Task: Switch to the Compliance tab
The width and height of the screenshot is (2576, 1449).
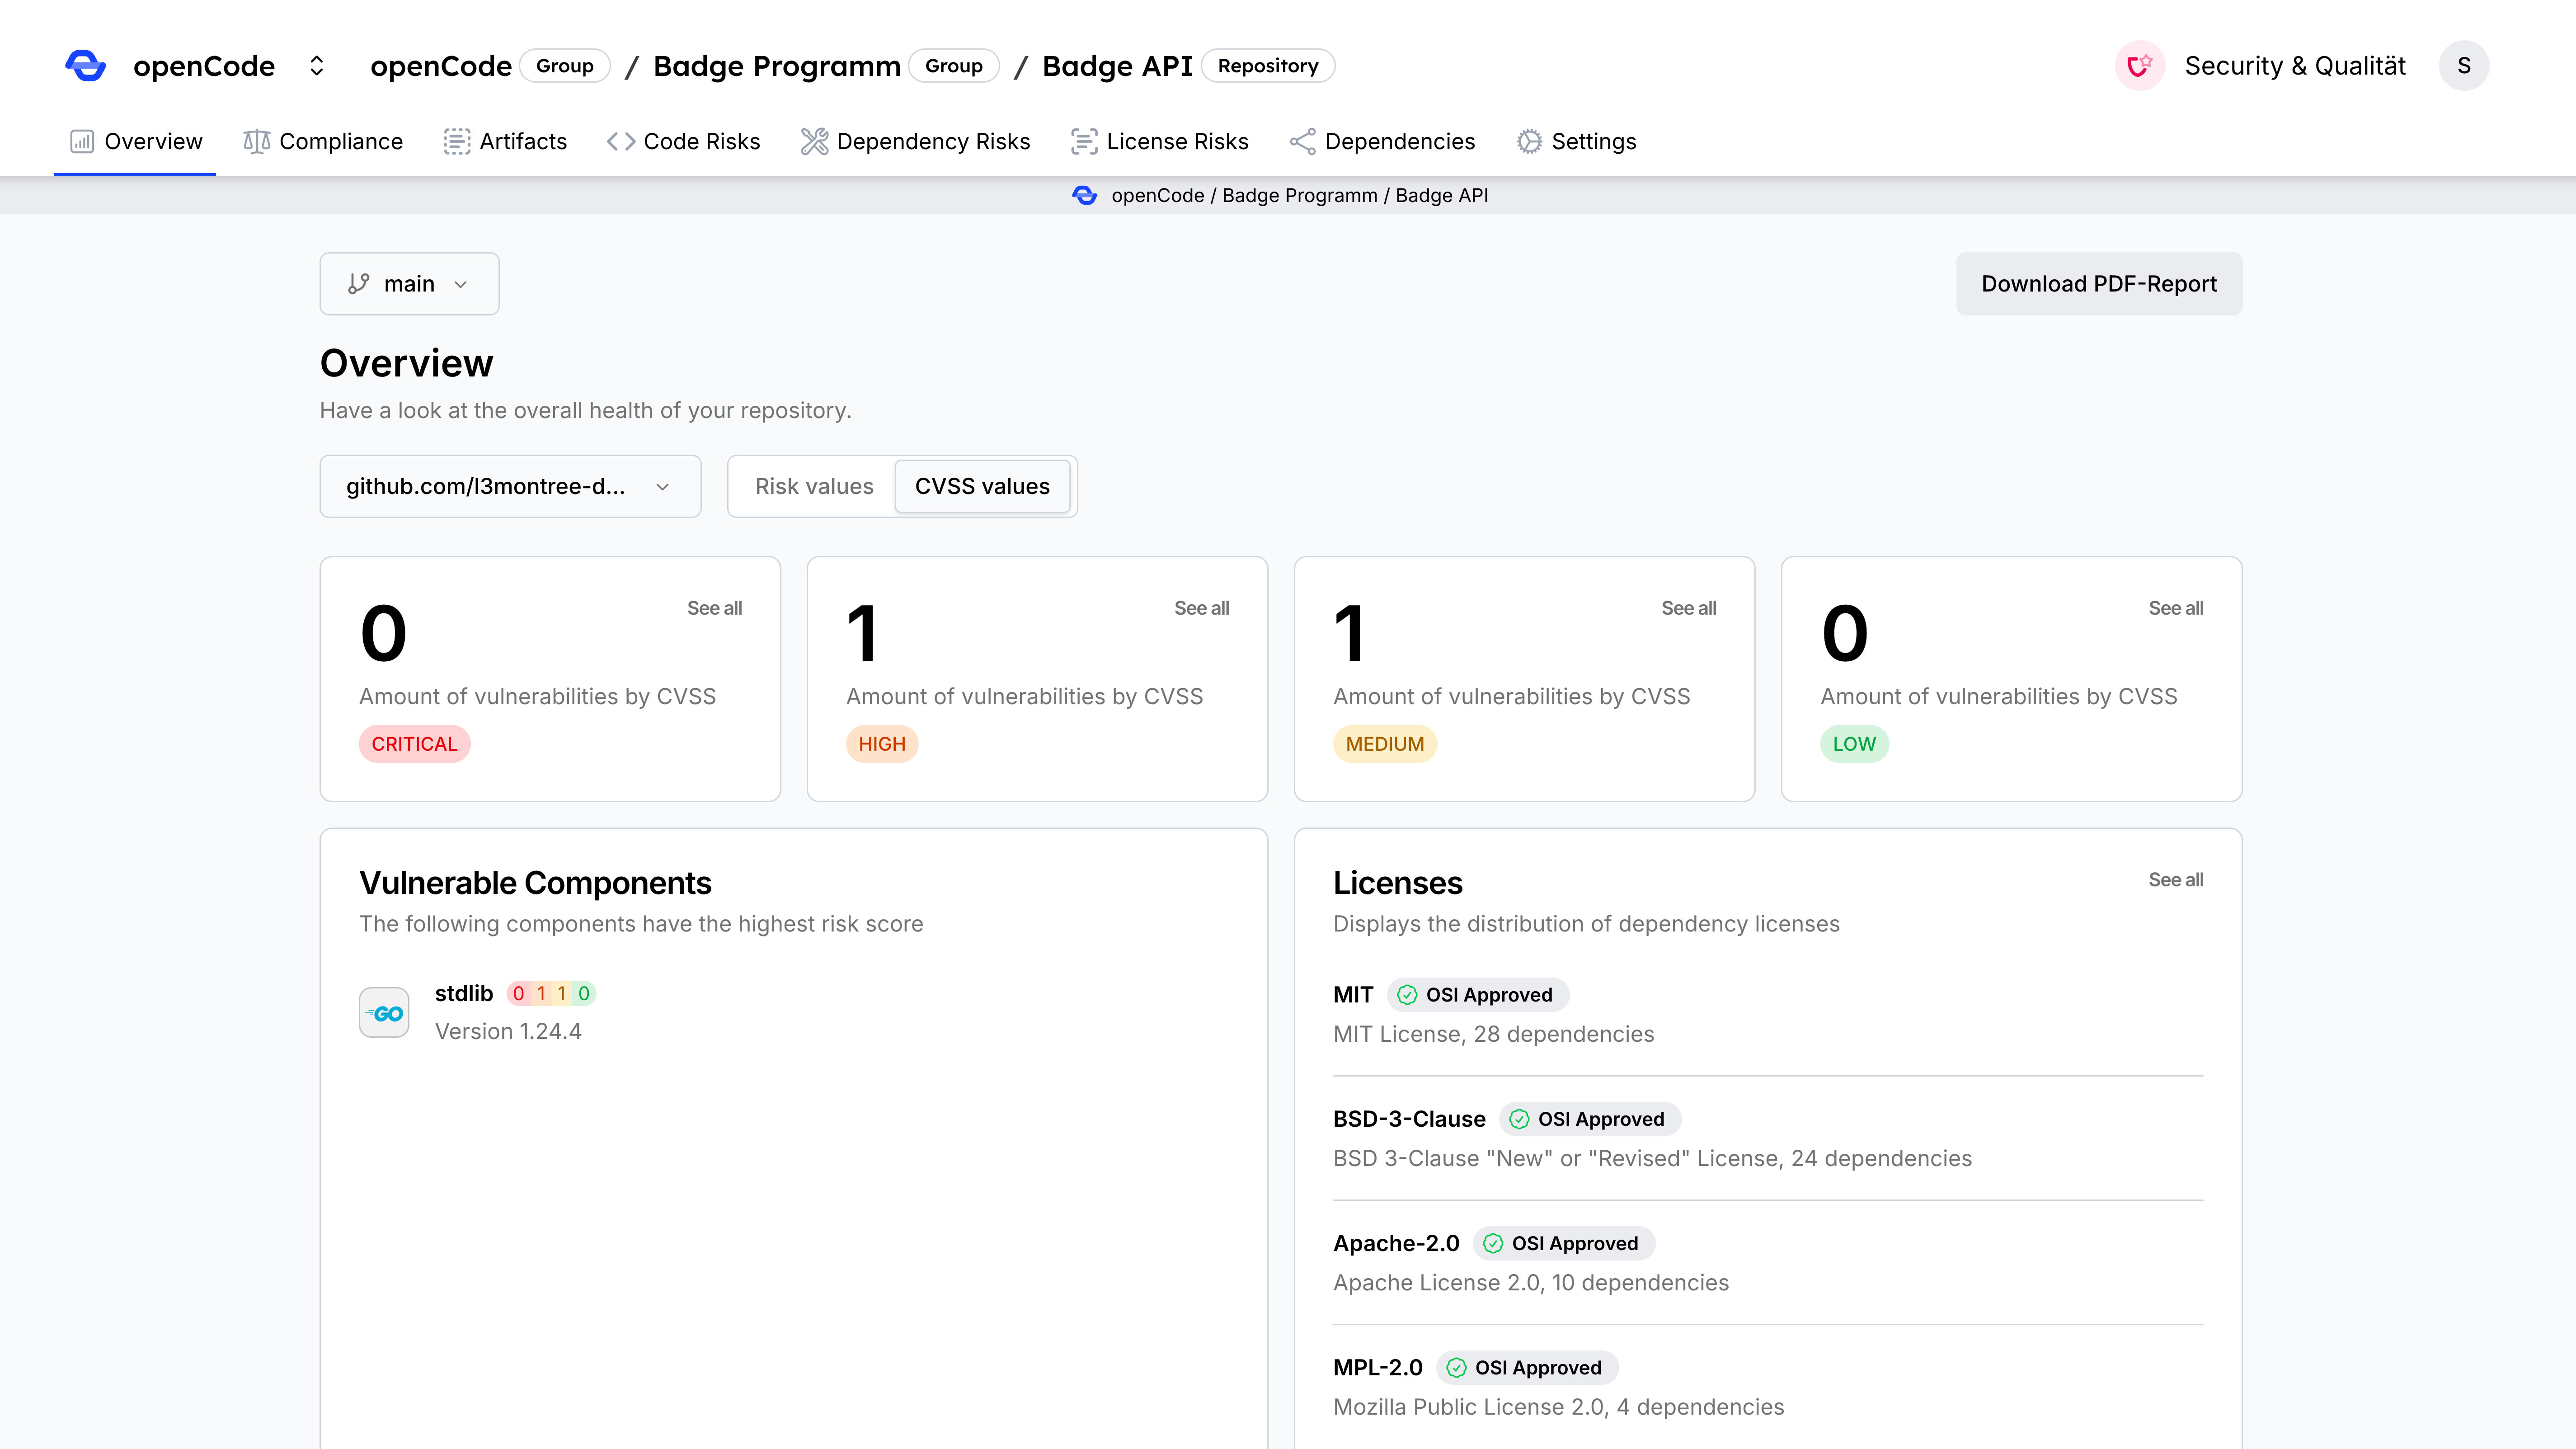Action: [323, 142]
